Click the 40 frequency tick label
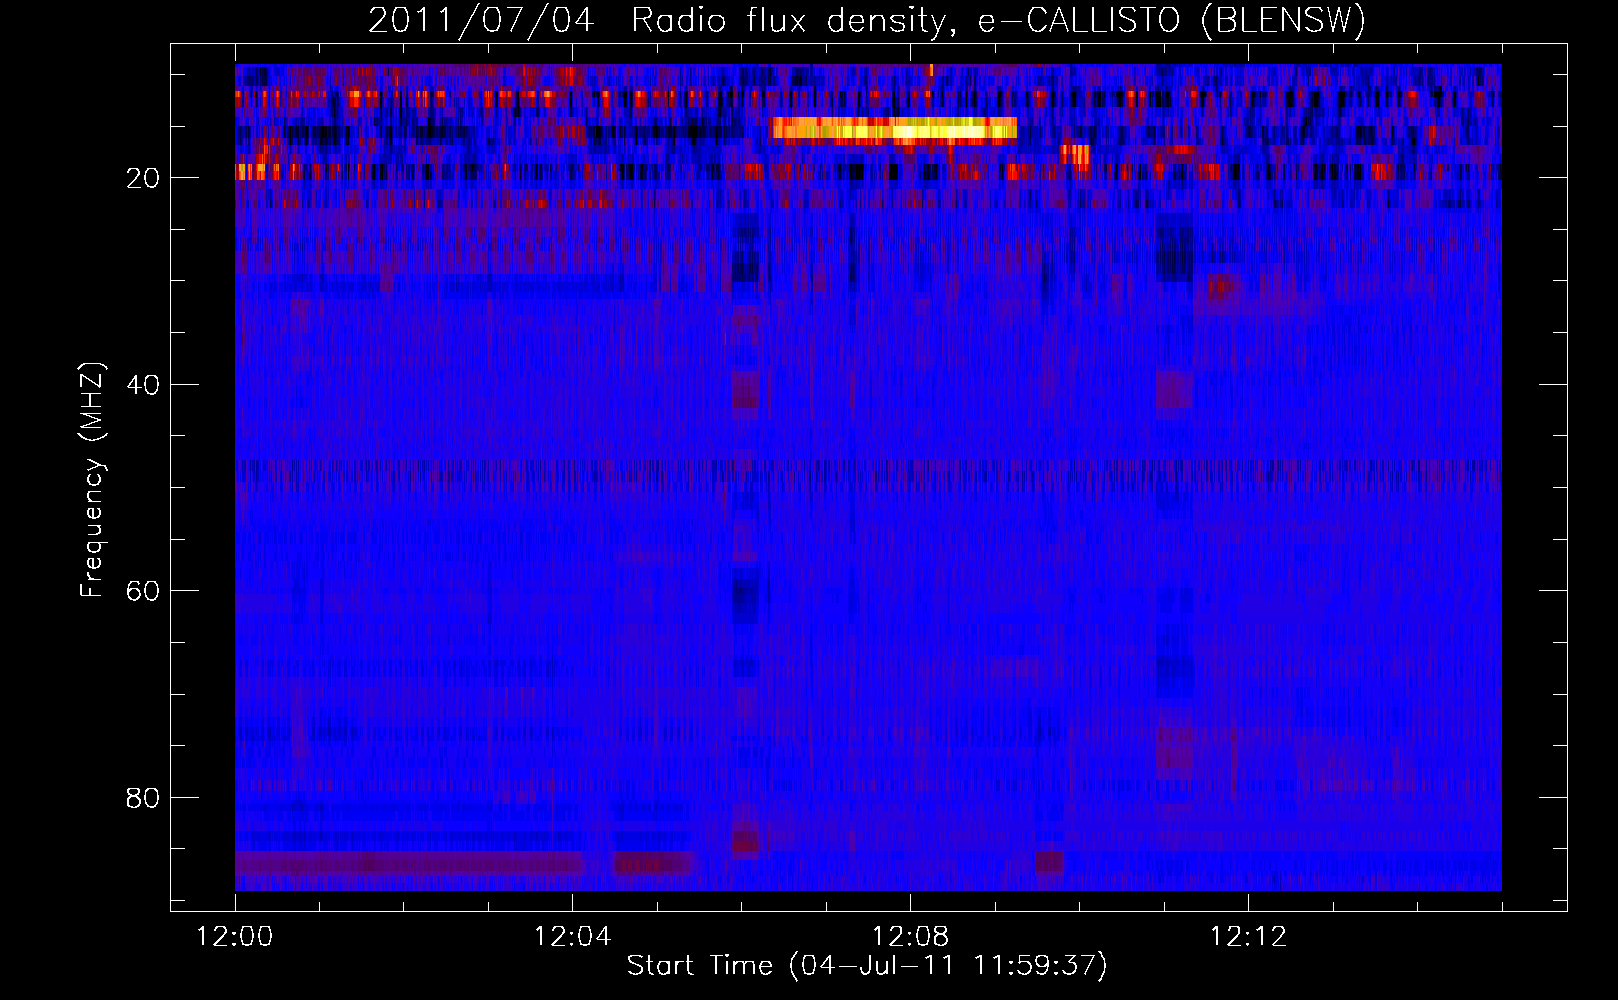 coord(143,385)
